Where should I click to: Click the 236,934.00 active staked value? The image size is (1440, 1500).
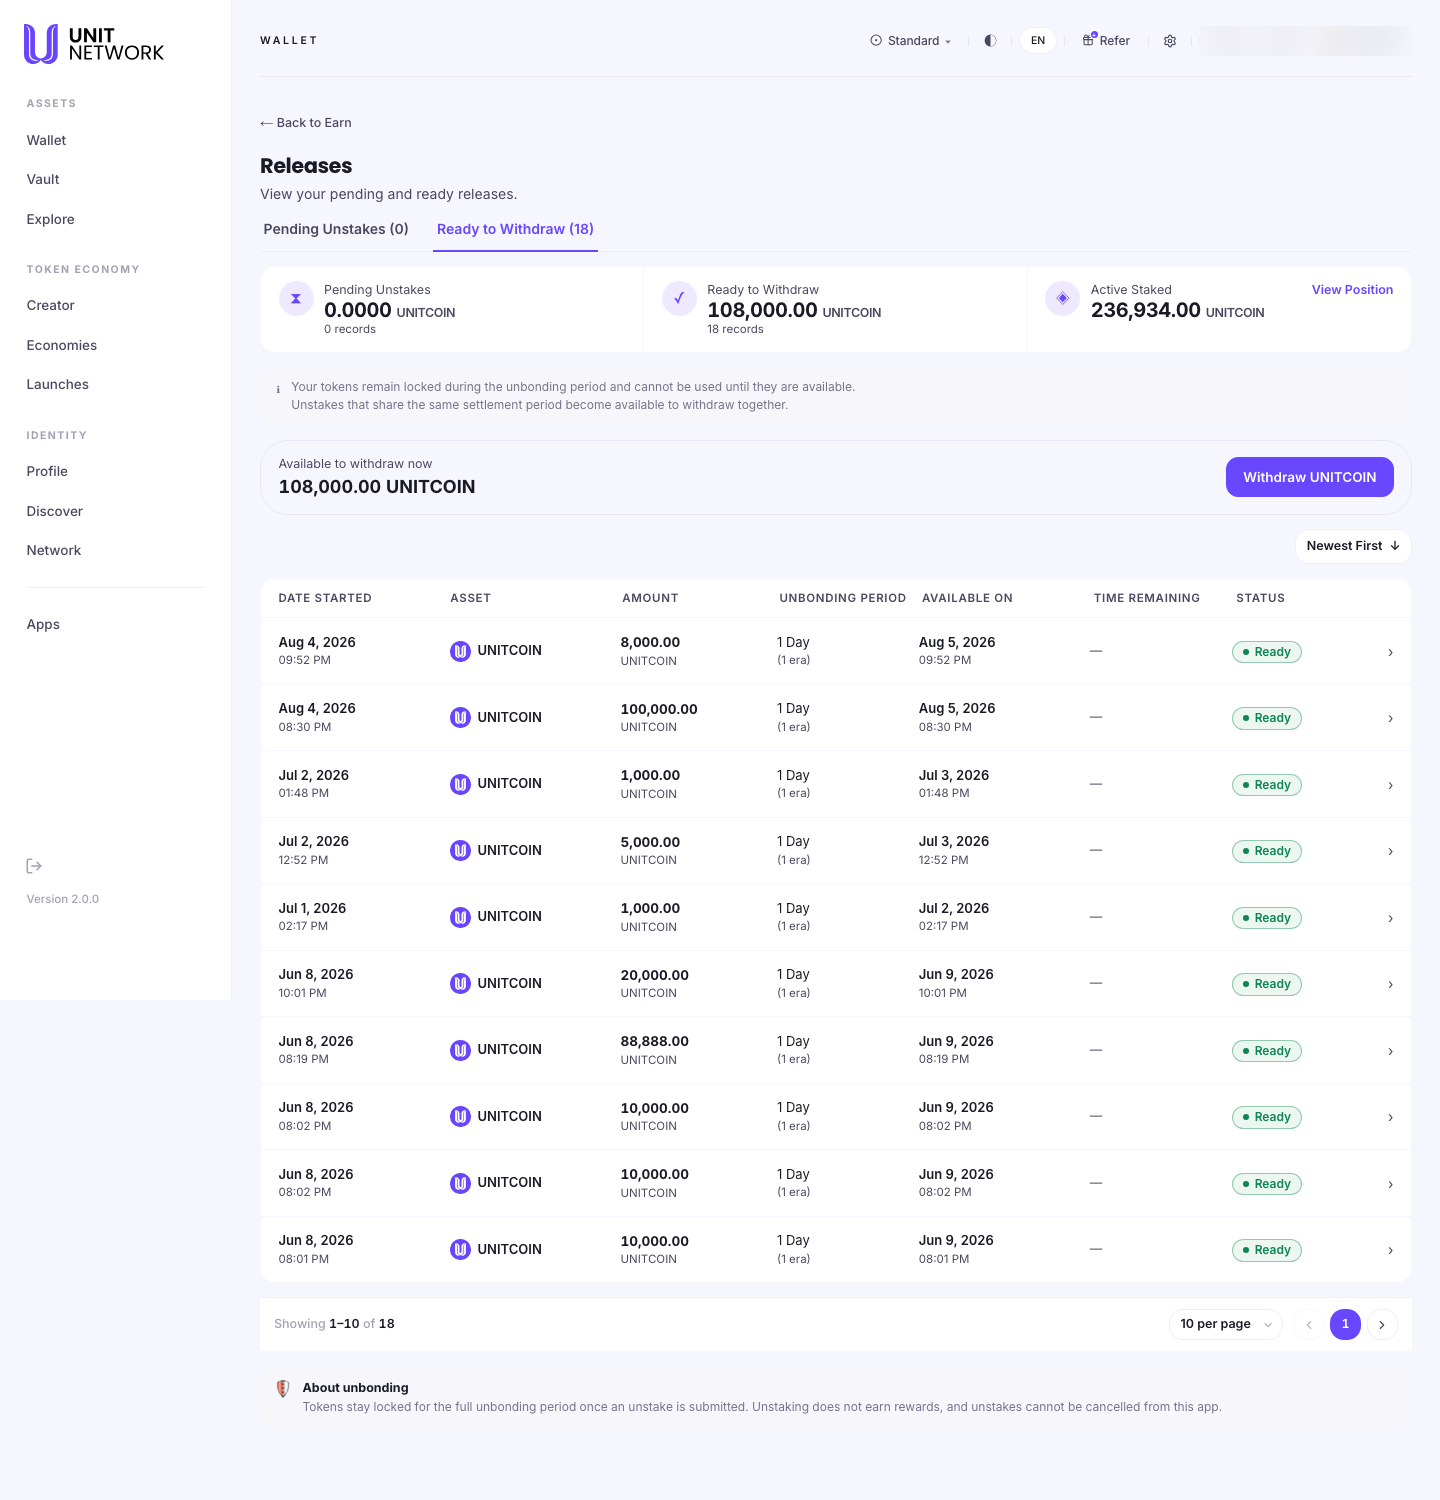[x=1146, y=310]
